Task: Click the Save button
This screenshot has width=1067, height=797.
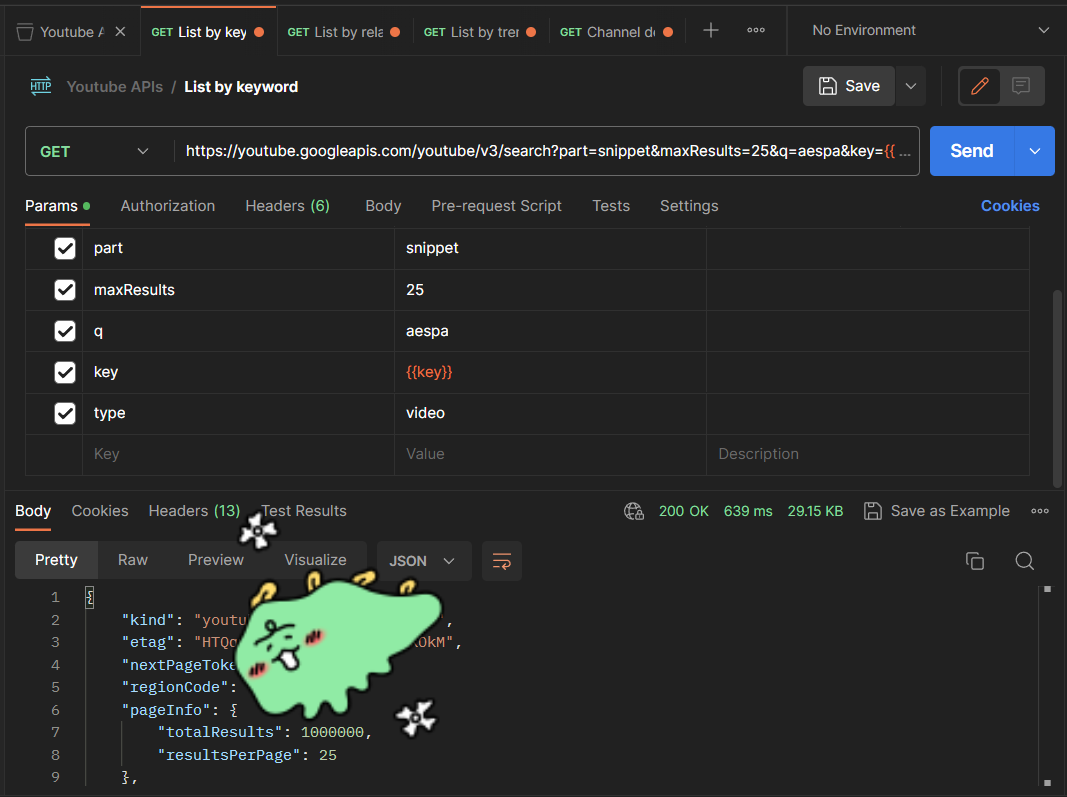Action: (849, 86)
